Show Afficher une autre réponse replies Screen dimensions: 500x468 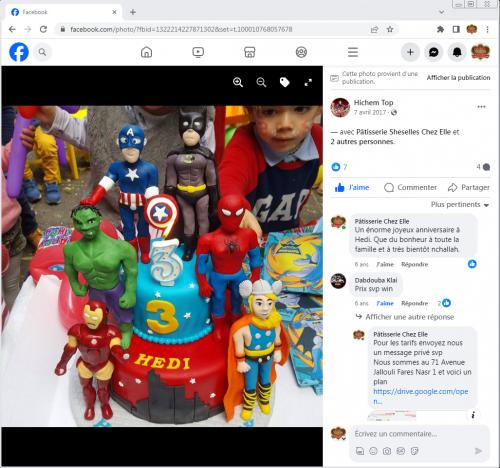(x=410, y=317)
